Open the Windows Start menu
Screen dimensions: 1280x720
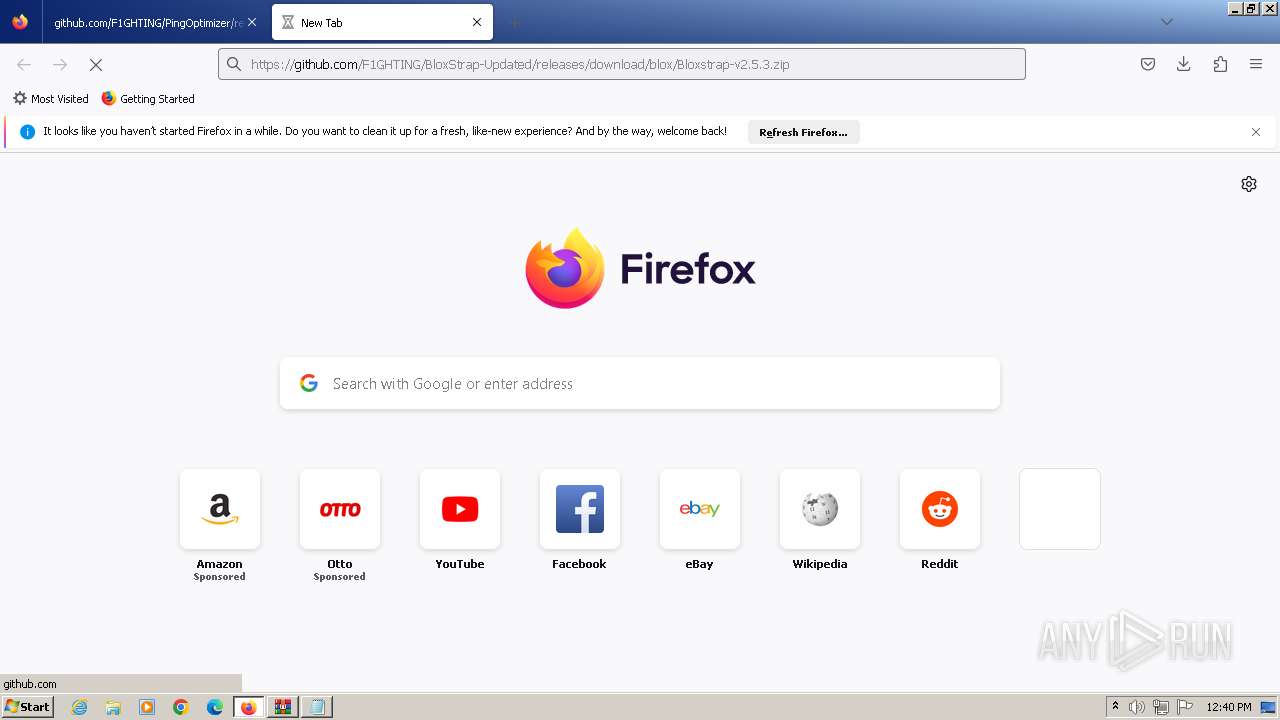(x=28, y=706)
